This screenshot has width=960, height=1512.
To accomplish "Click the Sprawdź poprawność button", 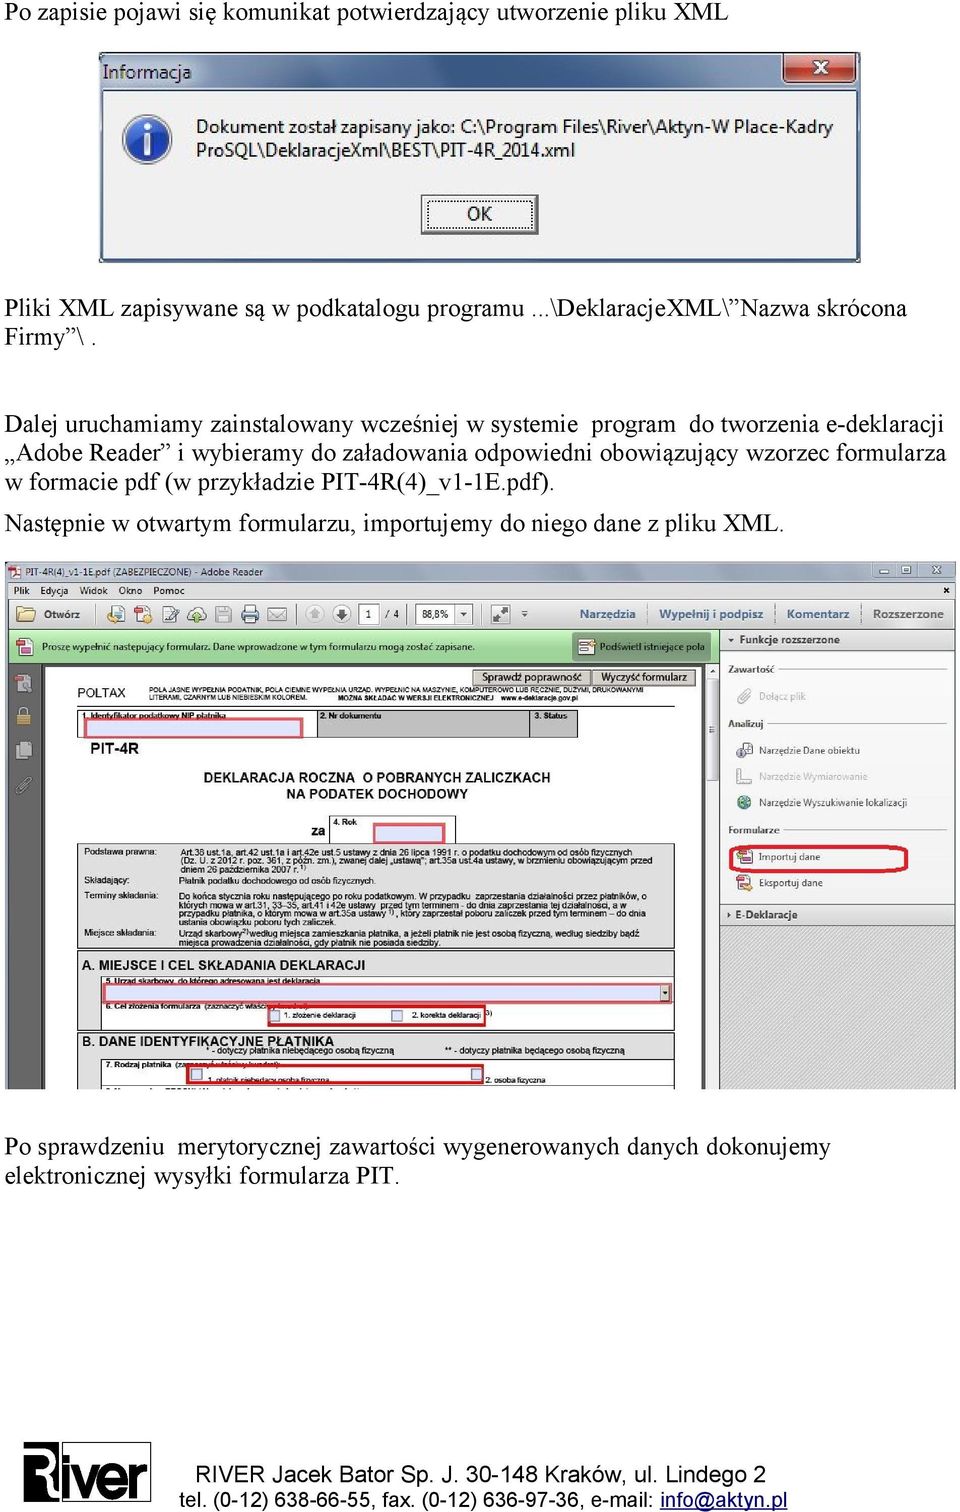I will (x=531, y=677).
